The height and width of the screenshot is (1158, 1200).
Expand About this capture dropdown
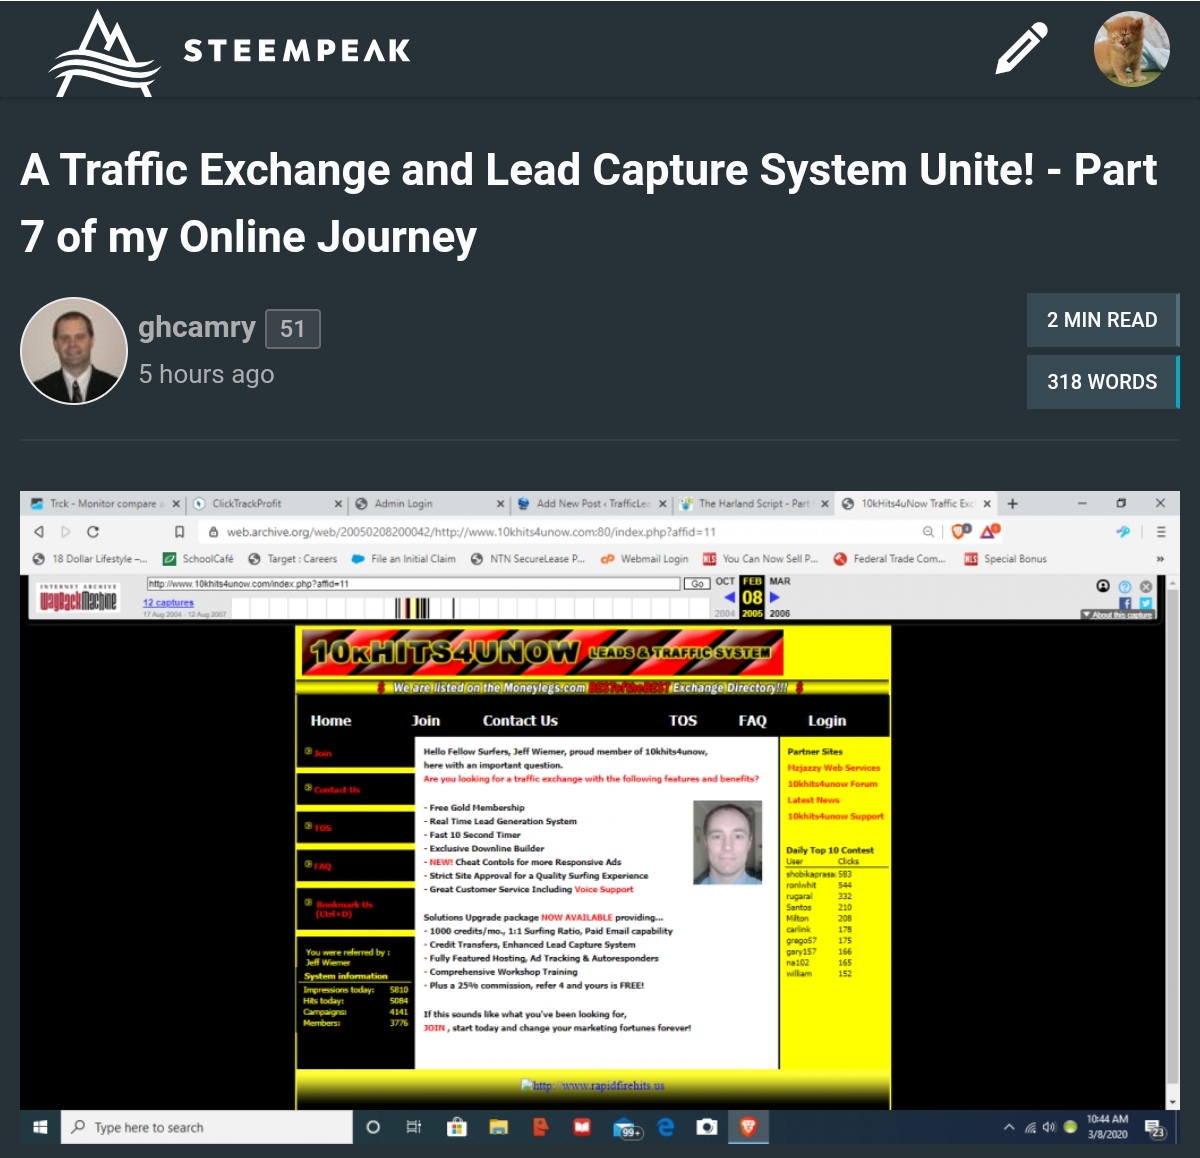[x=1117, y=615]
